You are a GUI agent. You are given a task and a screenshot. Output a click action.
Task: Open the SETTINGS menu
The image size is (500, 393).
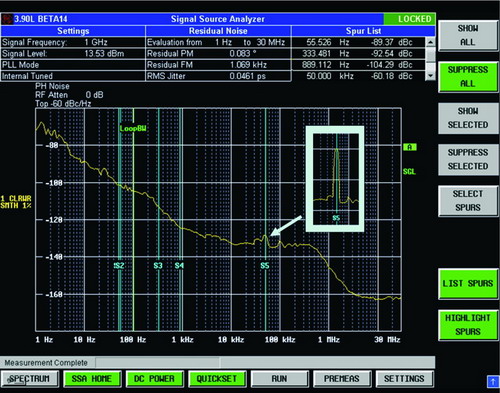point(404,379)
